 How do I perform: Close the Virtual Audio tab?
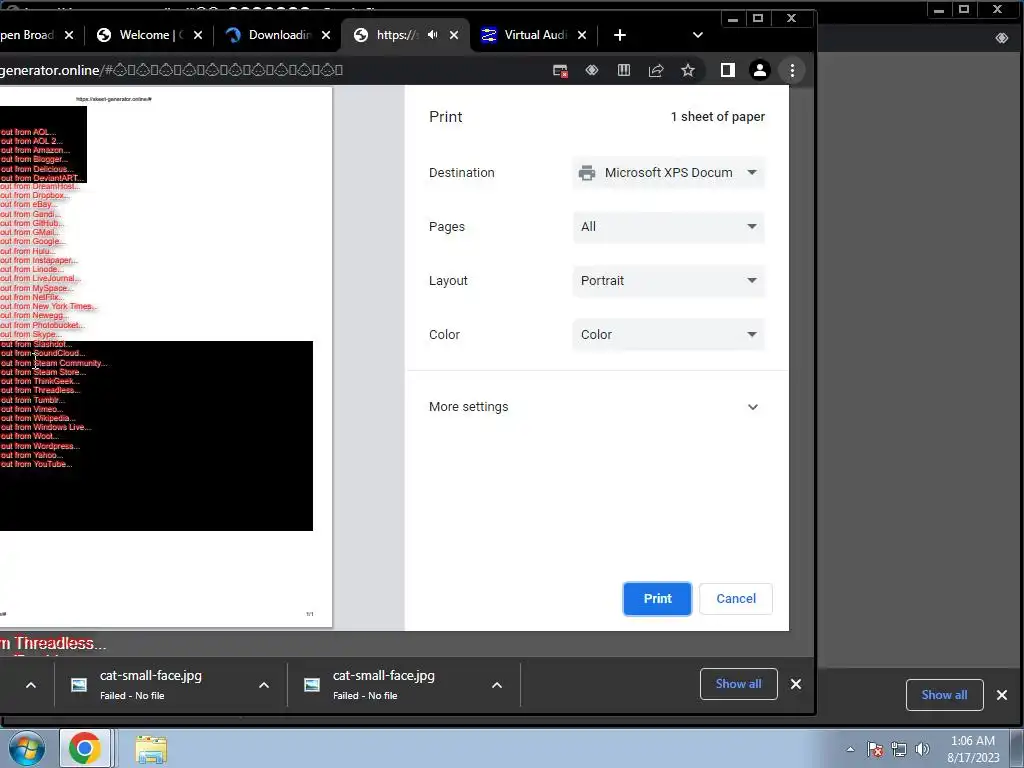click(582, 35)
